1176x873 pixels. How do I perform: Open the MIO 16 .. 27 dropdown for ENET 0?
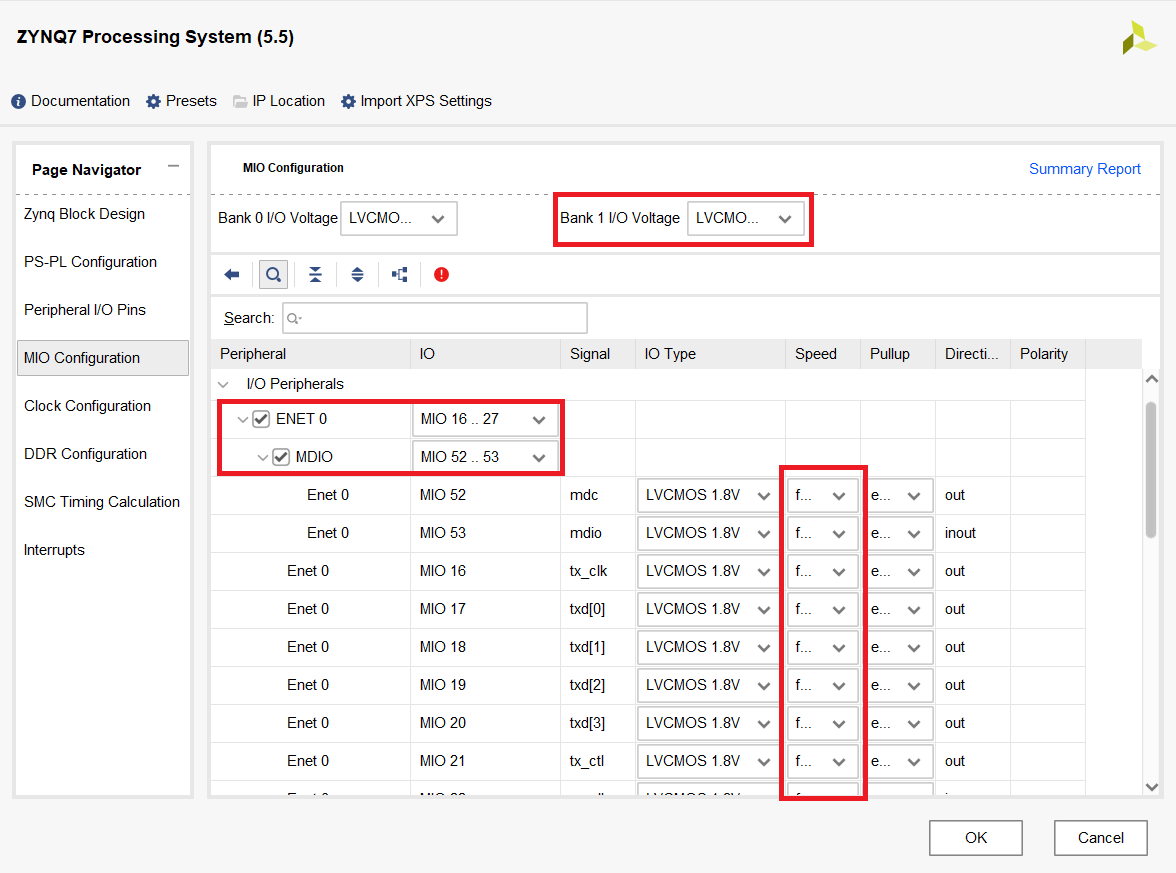pos(541,419)
